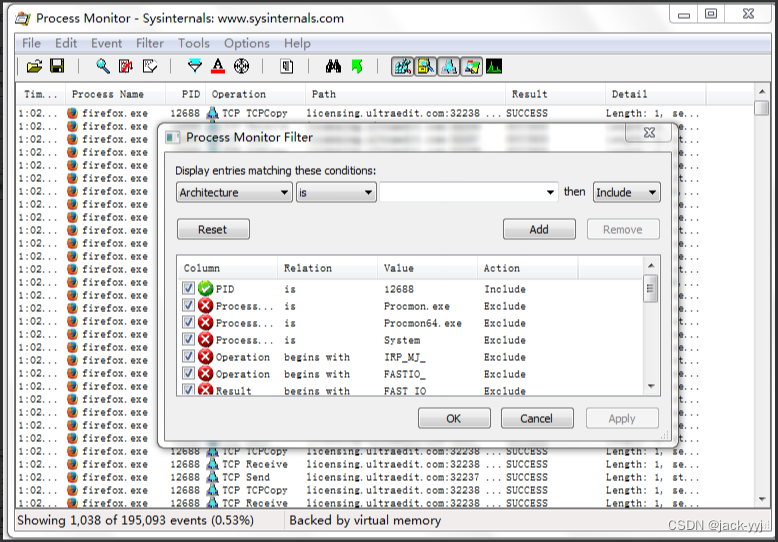Uncheck the IRP_MJ_ operation filter
This screenshot has height=542, width=778.
[x=188, y=356]
